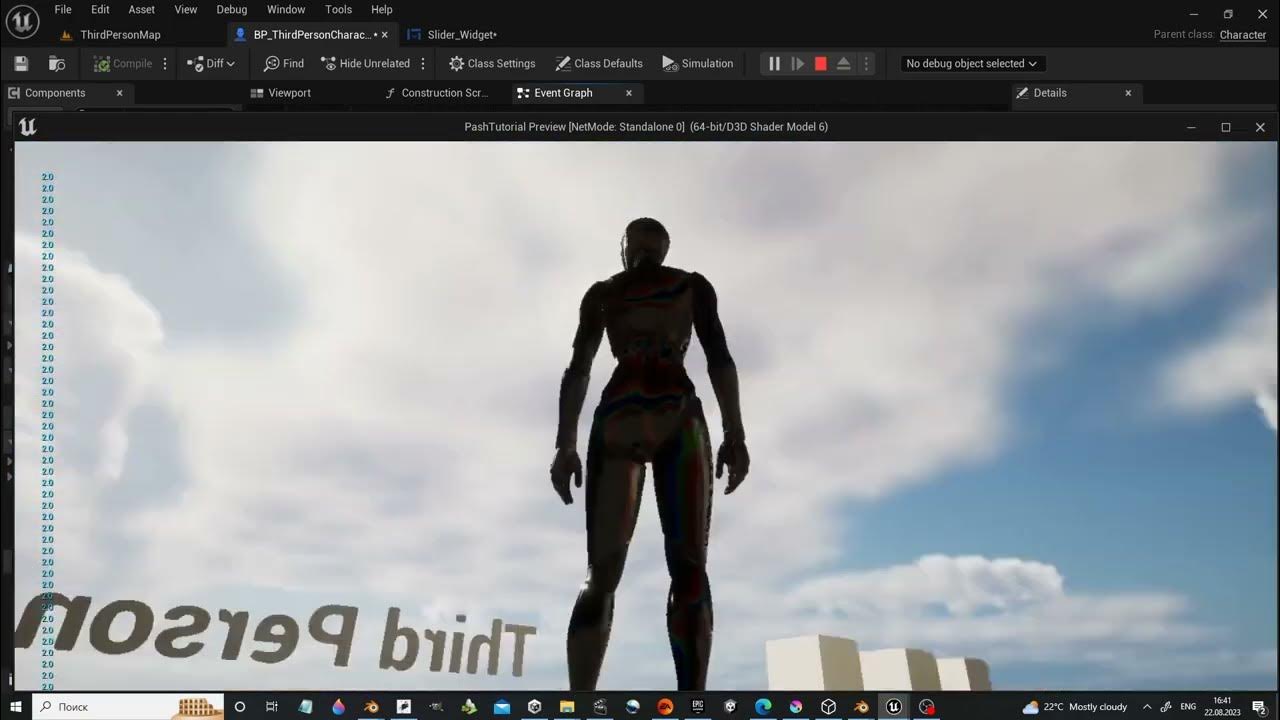Open the Help menu
Image resolution: width=1280 pixels, height=720 pixels.
(x=382, y=9)
